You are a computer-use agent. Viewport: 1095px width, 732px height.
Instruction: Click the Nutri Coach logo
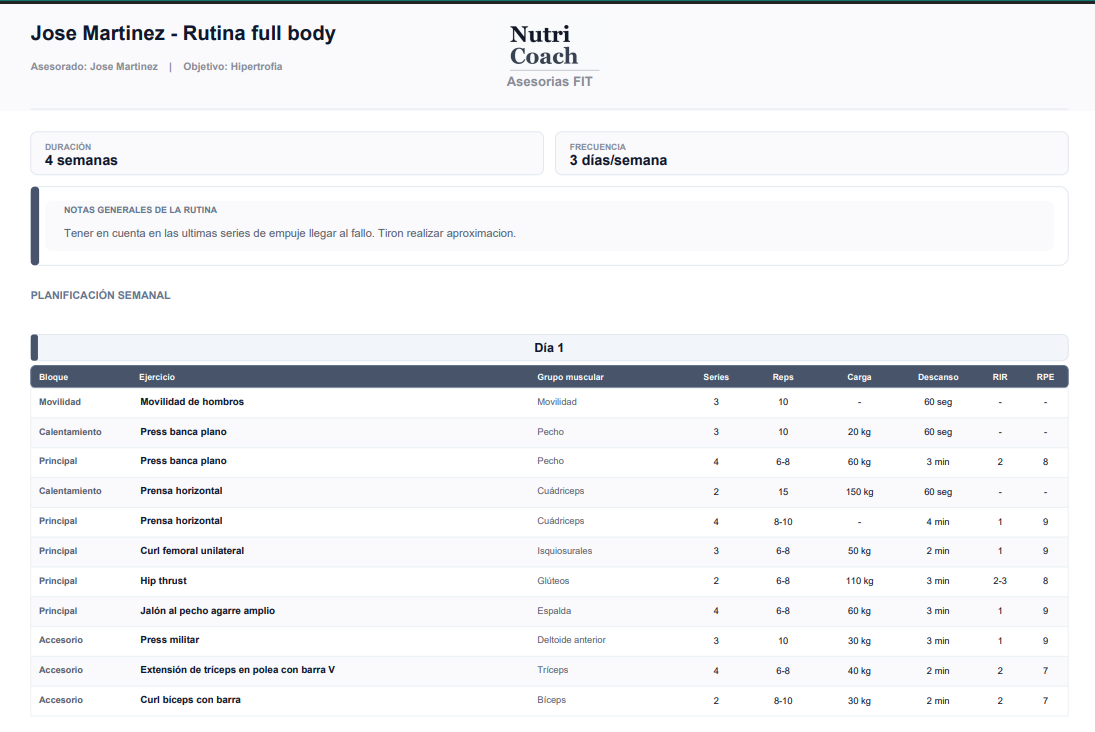click(544, 45)
